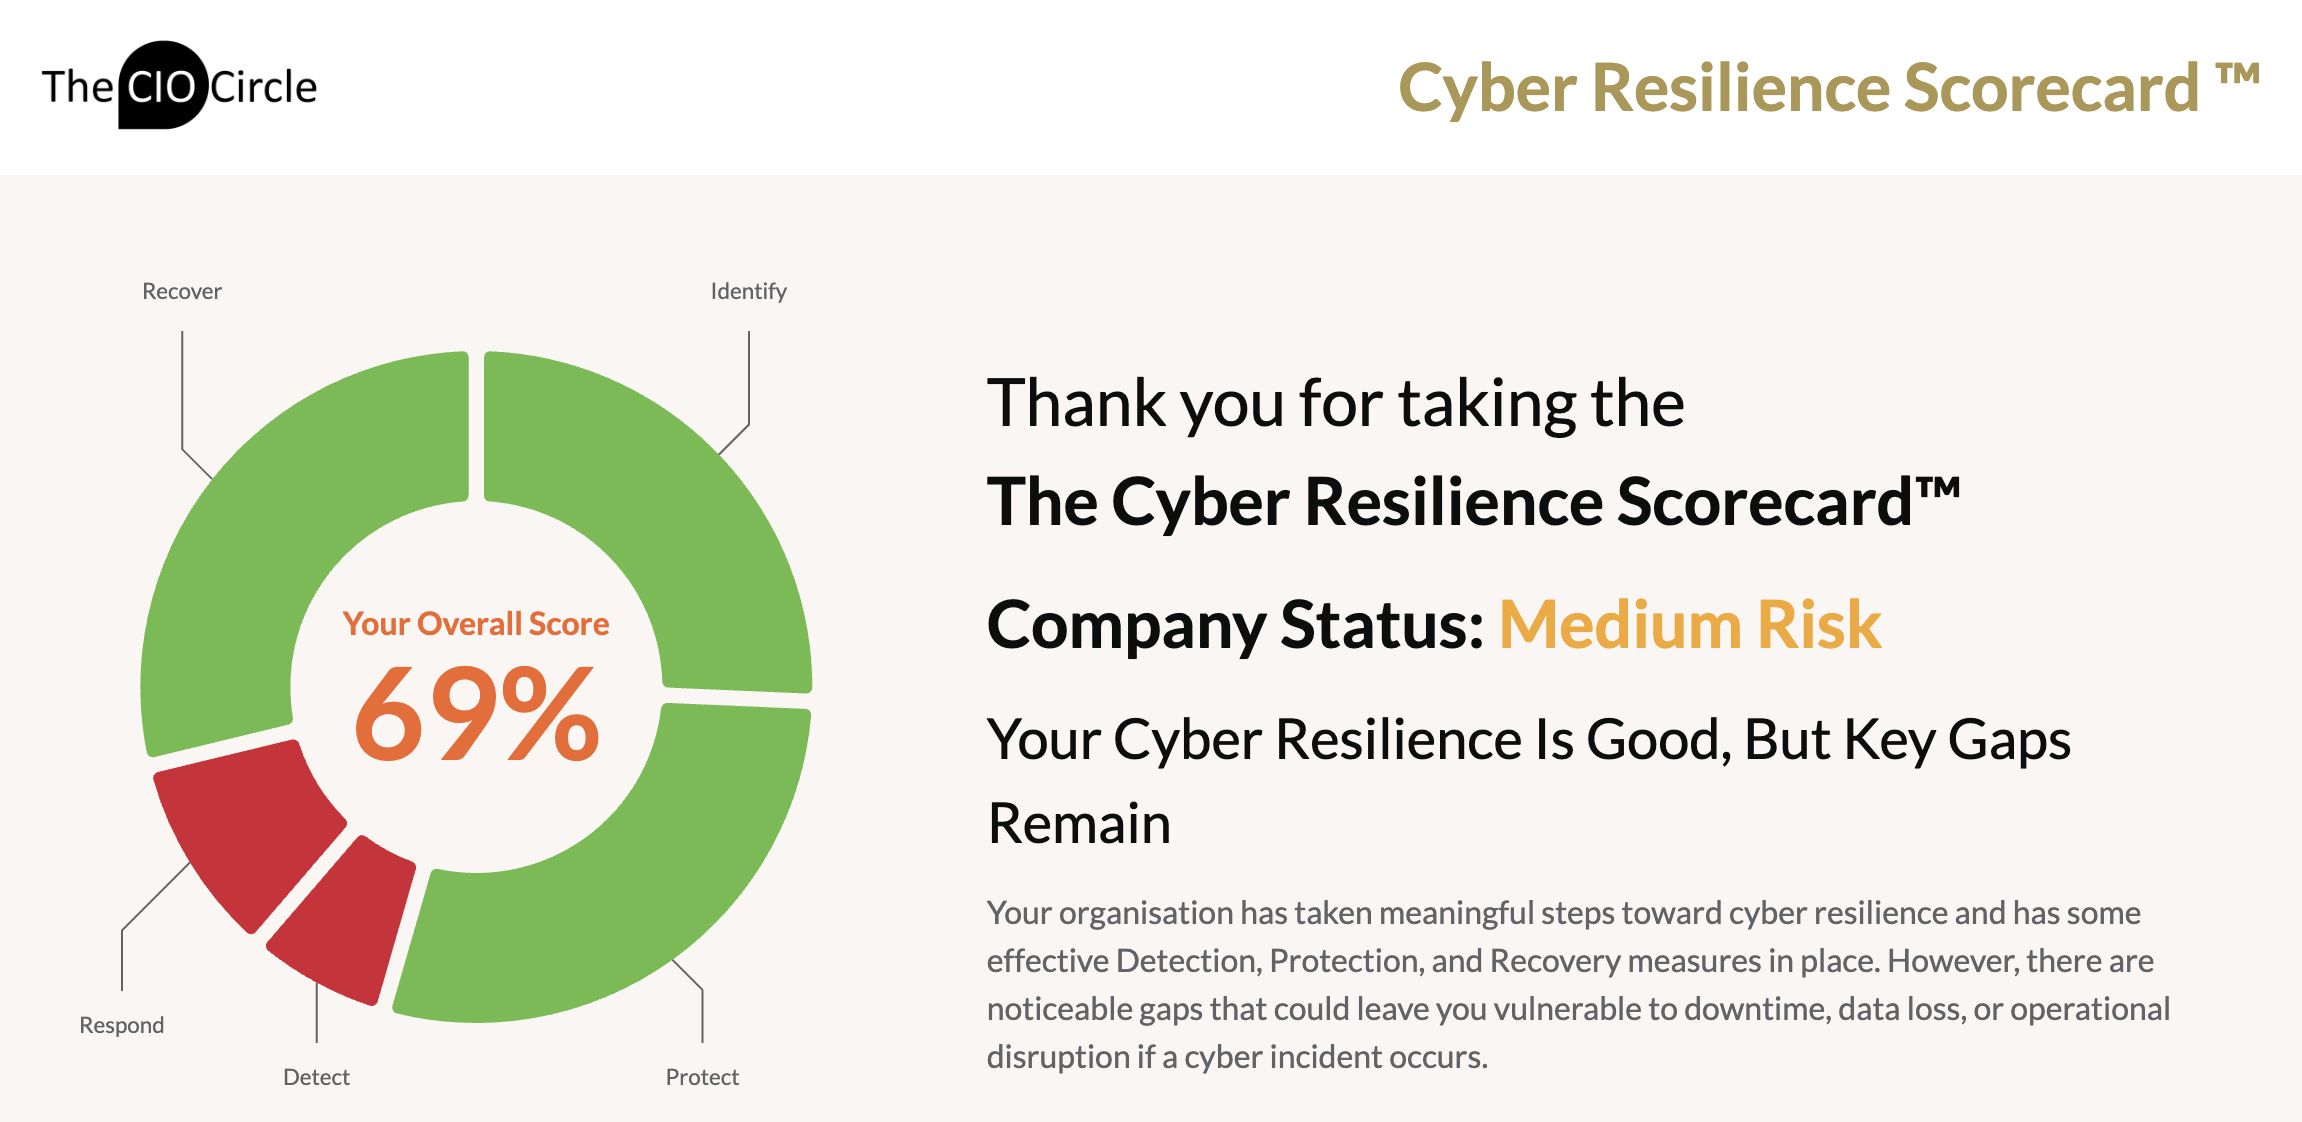The width and height of the screenshot is (2302, 1122).
Task: Click the Detect chart label
Action: tap(316, 1077)
